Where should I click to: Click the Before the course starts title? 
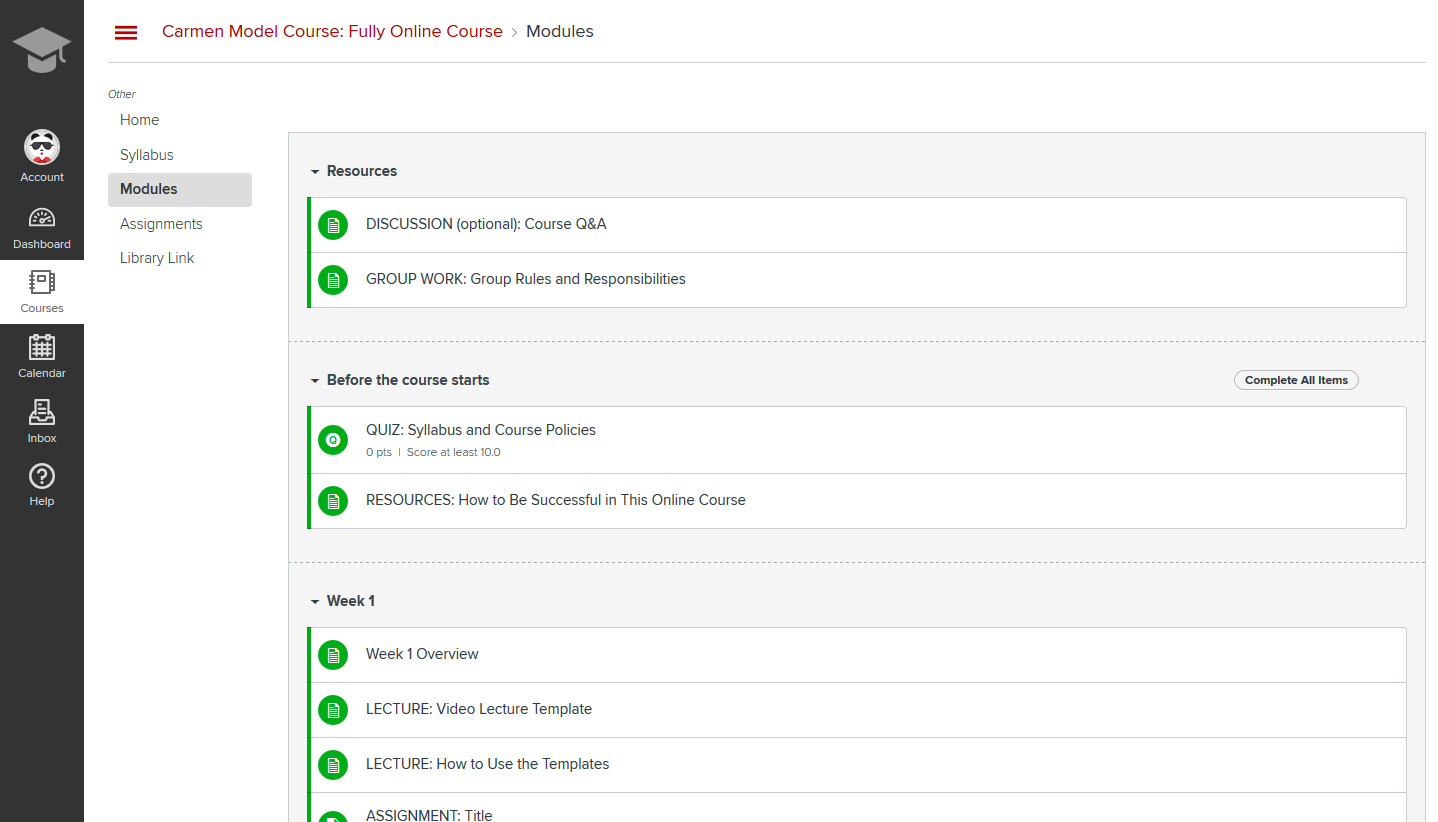click(x=408, y=380)
